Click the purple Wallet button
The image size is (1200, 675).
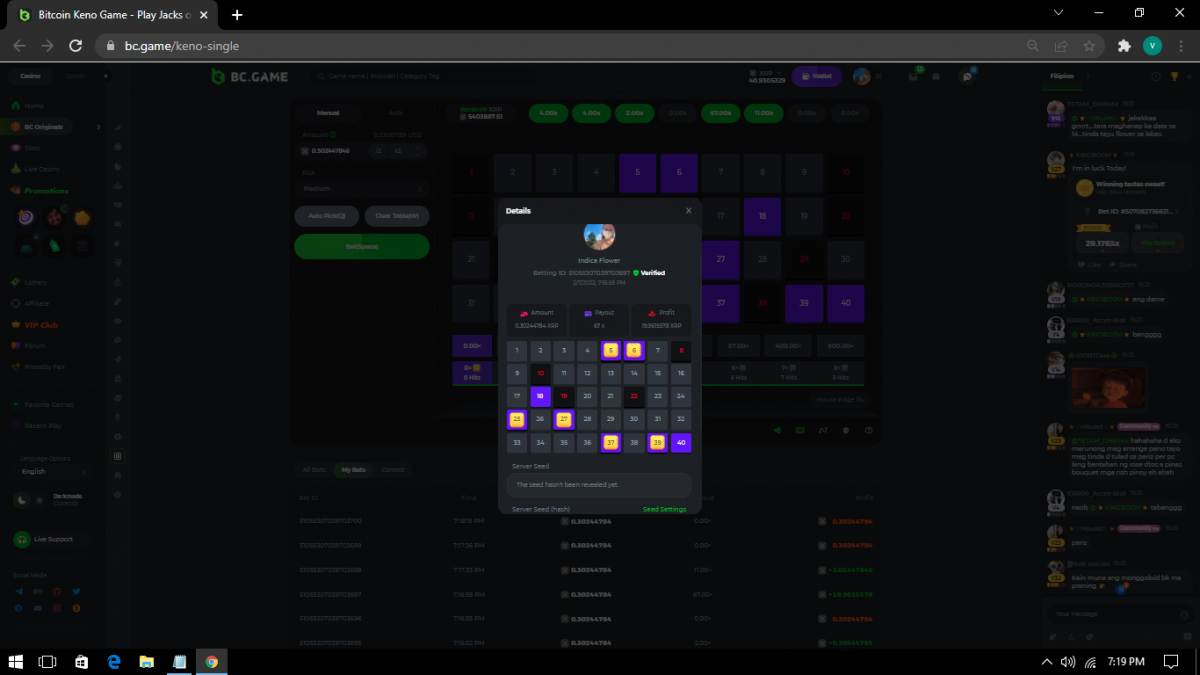click(816, 76)
